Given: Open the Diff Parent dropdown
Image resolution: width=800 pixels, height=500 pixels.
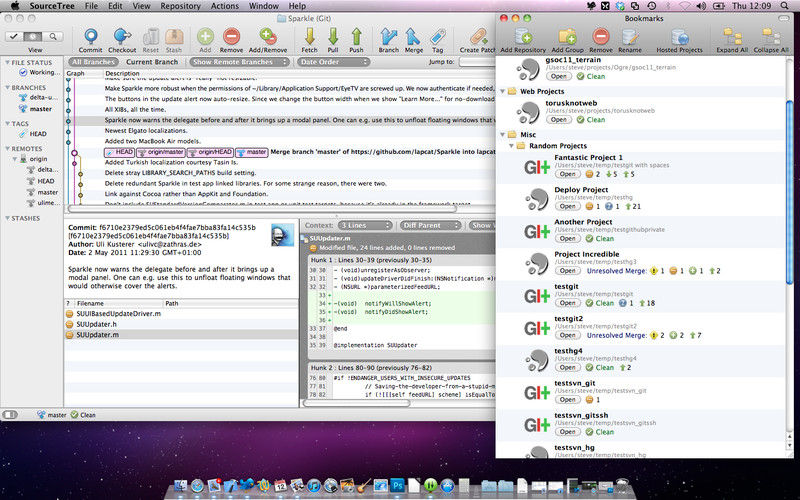Looking at the screenshot, I should 431,225.
